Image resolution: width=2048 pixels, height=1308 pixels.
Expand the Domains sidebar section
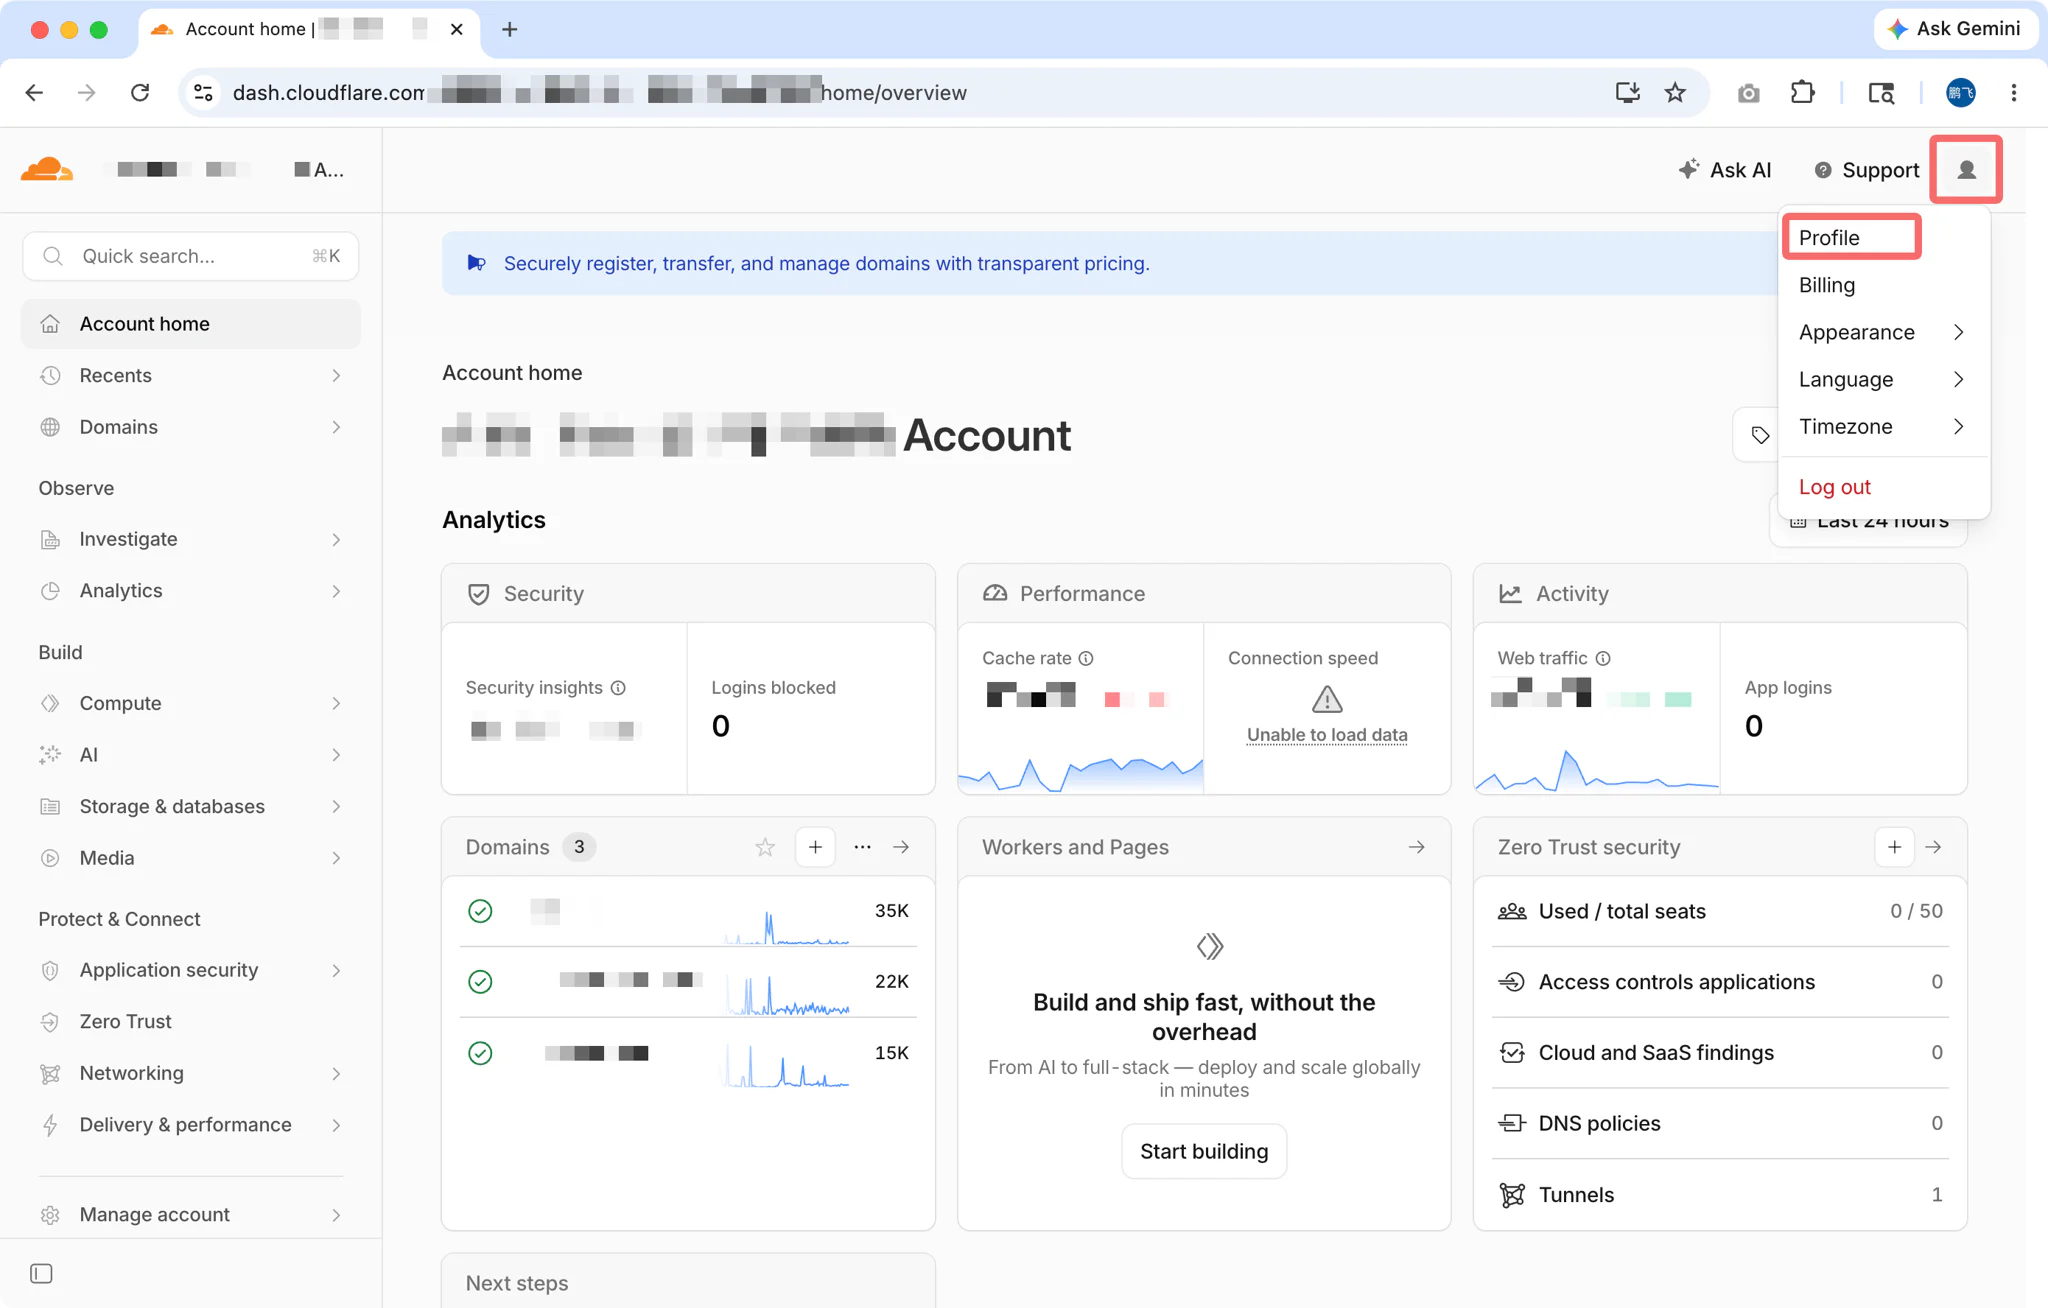(x=191, y=427)
